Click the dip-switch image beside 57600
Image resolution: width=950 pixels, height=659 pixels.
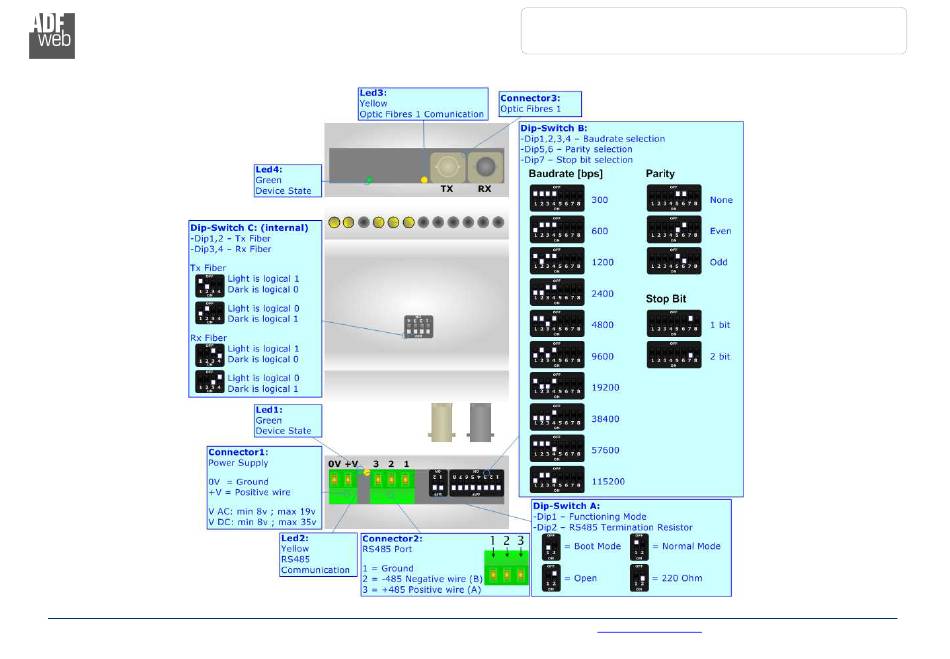pyautogui.click(x=557, y=449)
